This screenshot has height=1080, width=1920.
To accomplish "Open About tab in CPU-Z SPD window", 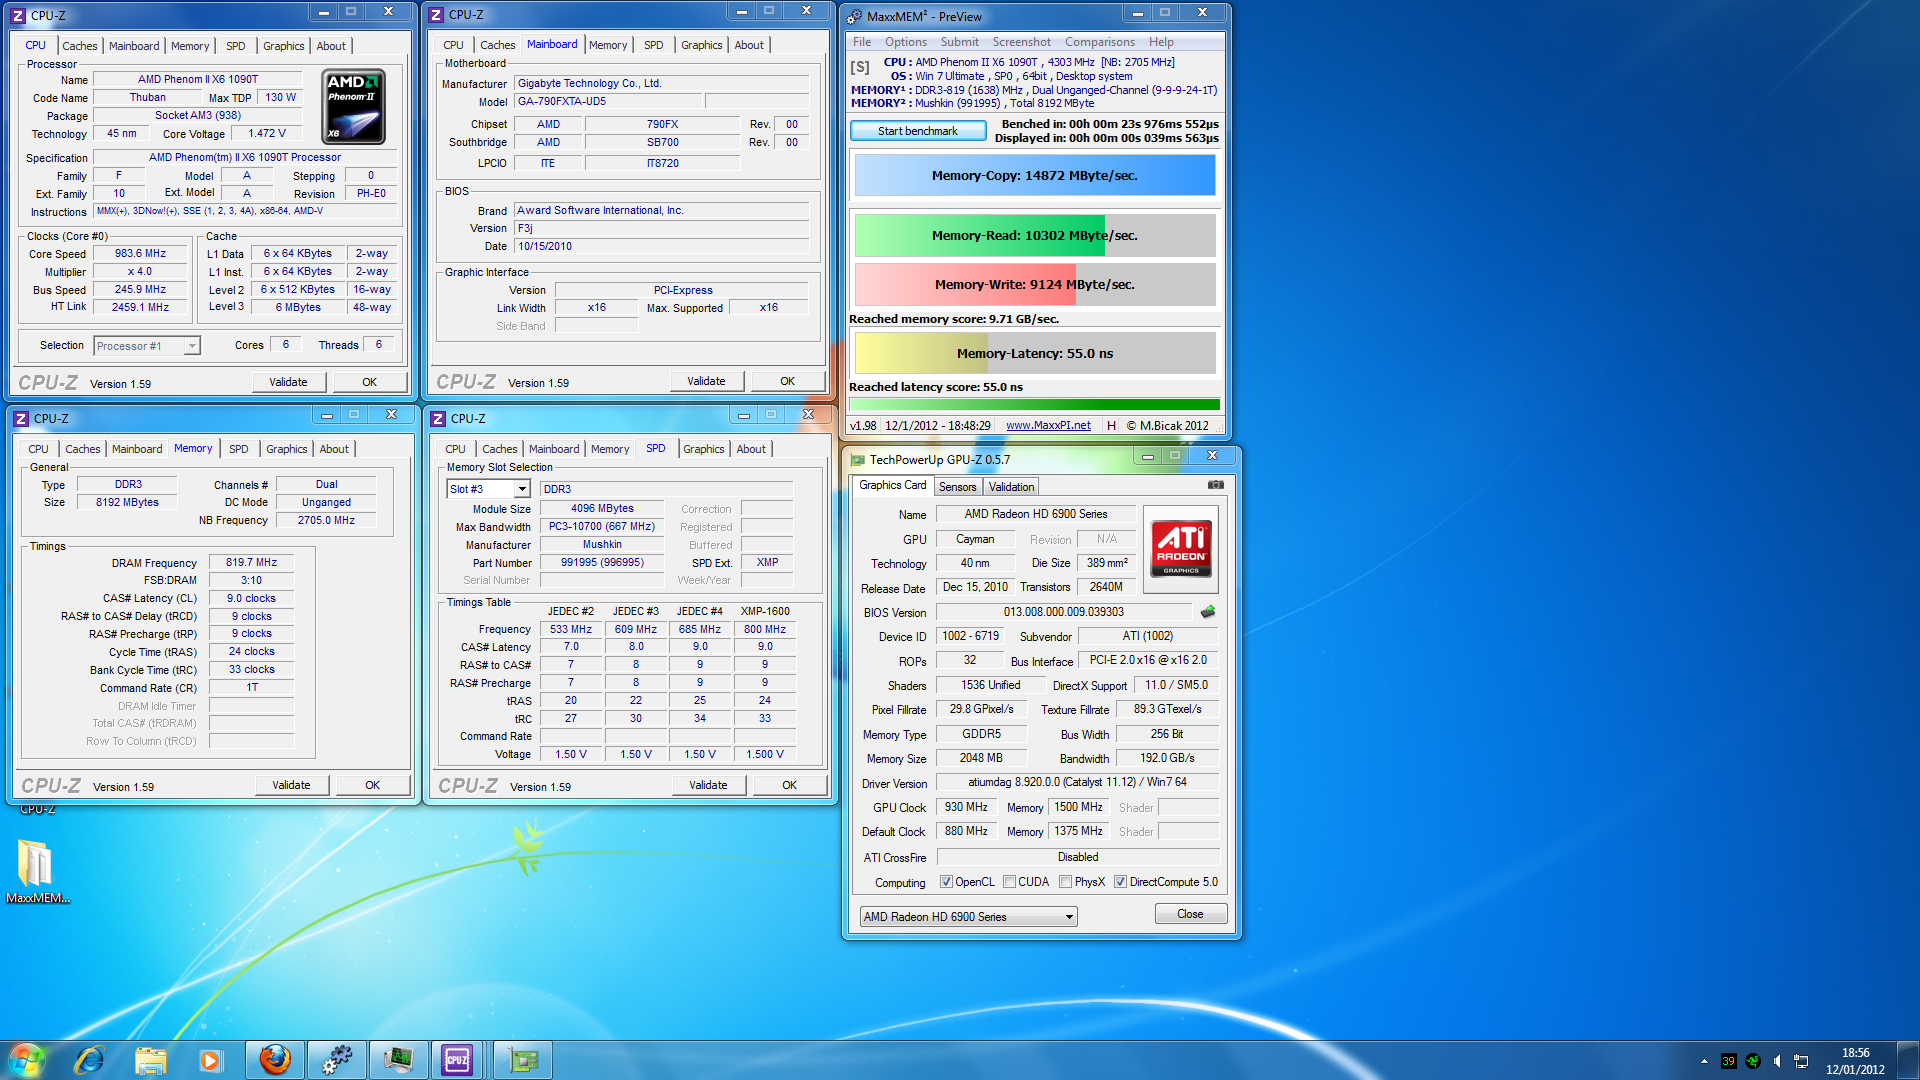I will (x=751, y=449).
